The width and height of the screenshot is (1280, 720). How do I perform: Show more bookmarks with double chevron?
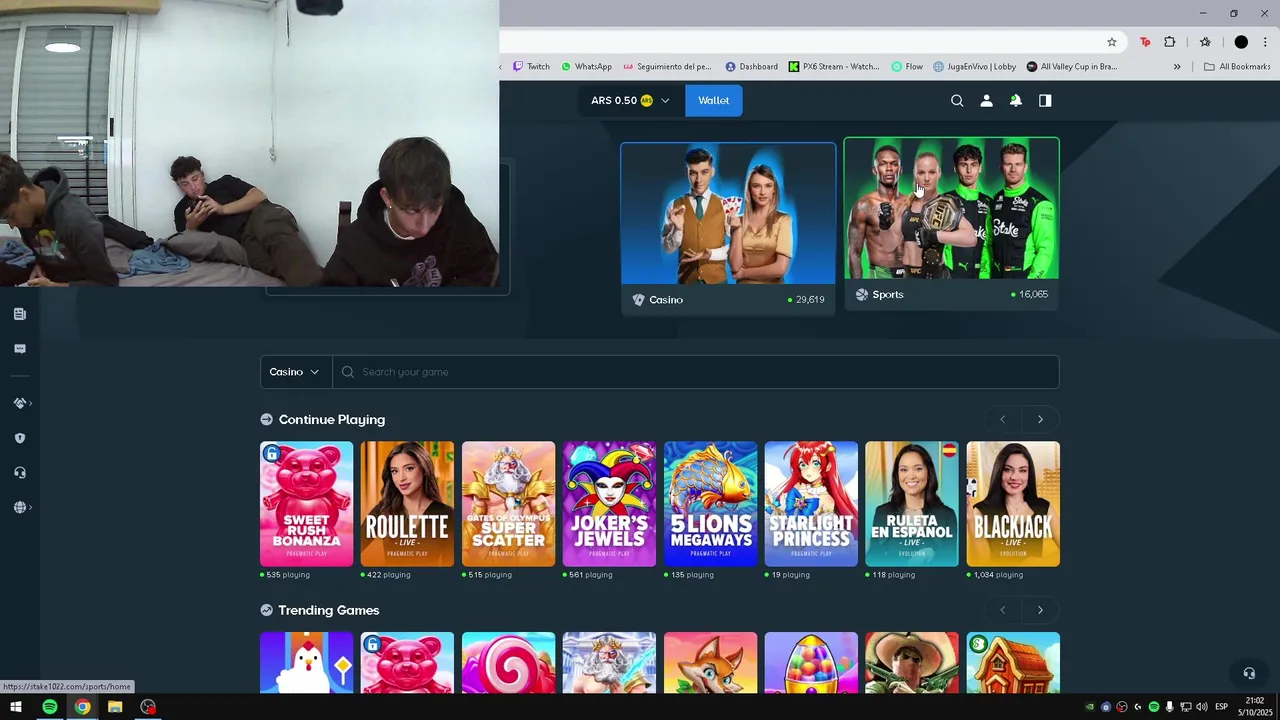tap(1177, 67)
